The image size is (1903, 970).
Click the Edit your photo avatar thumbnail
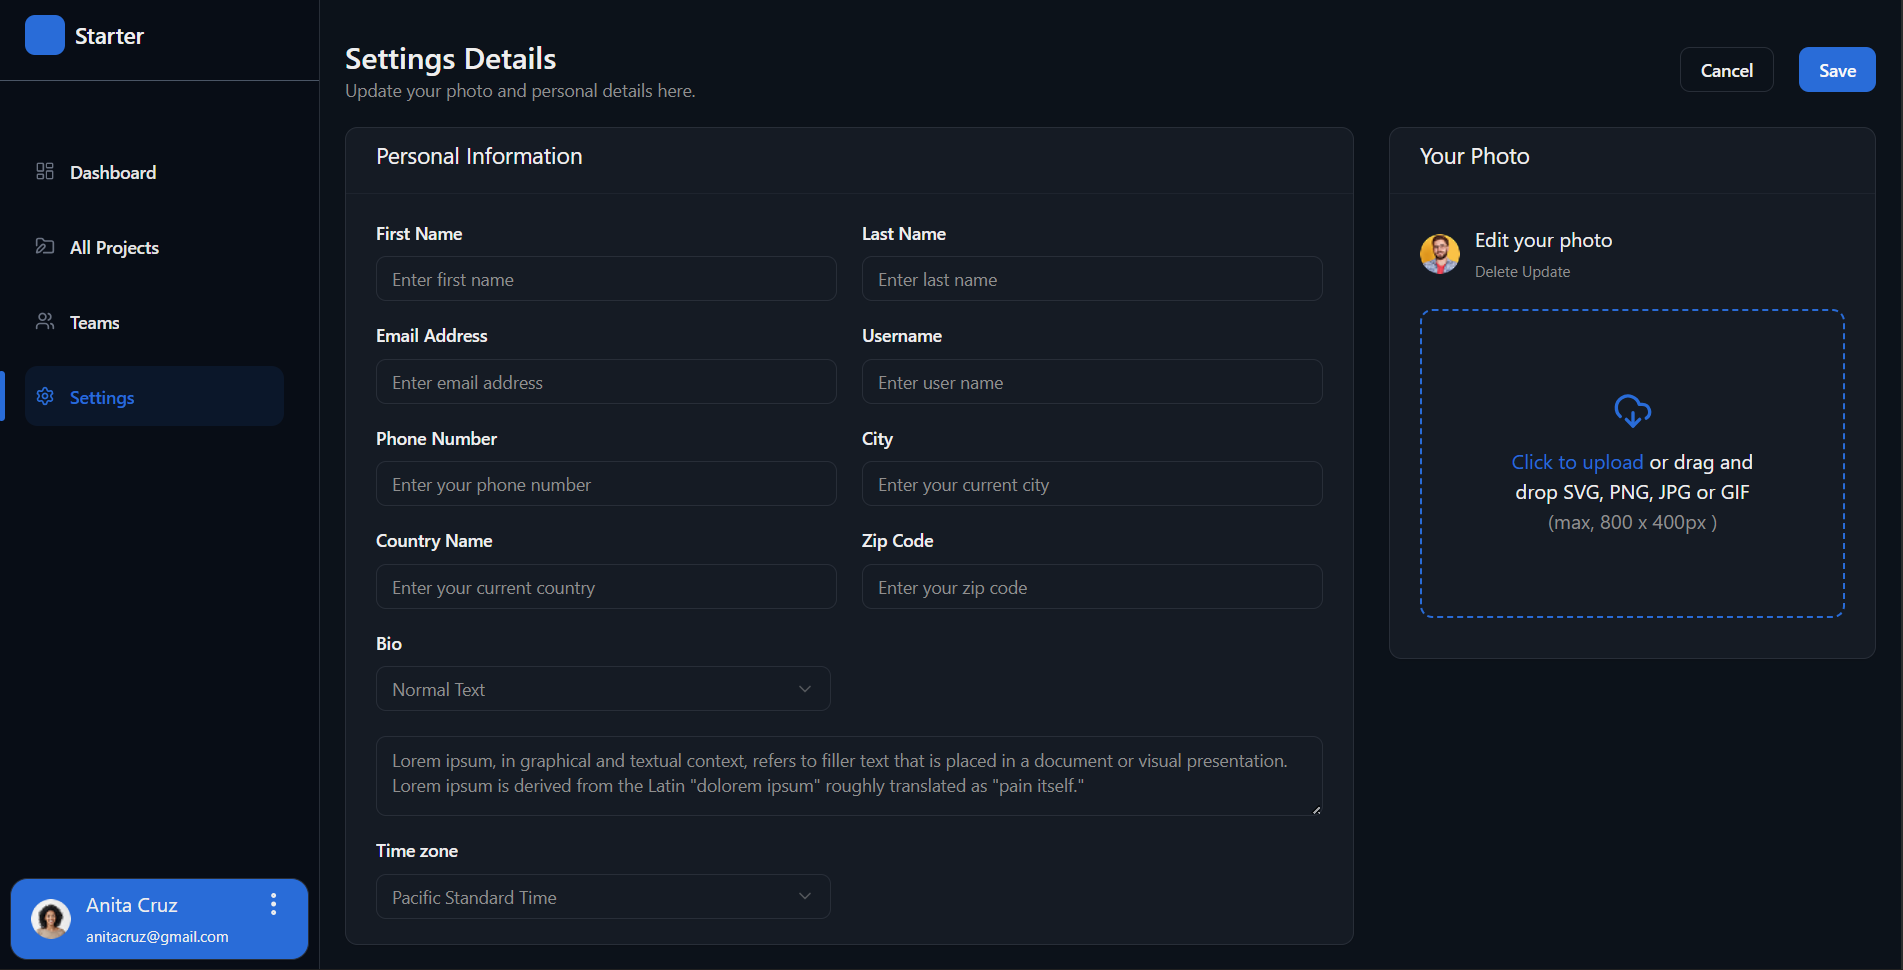1440,254
